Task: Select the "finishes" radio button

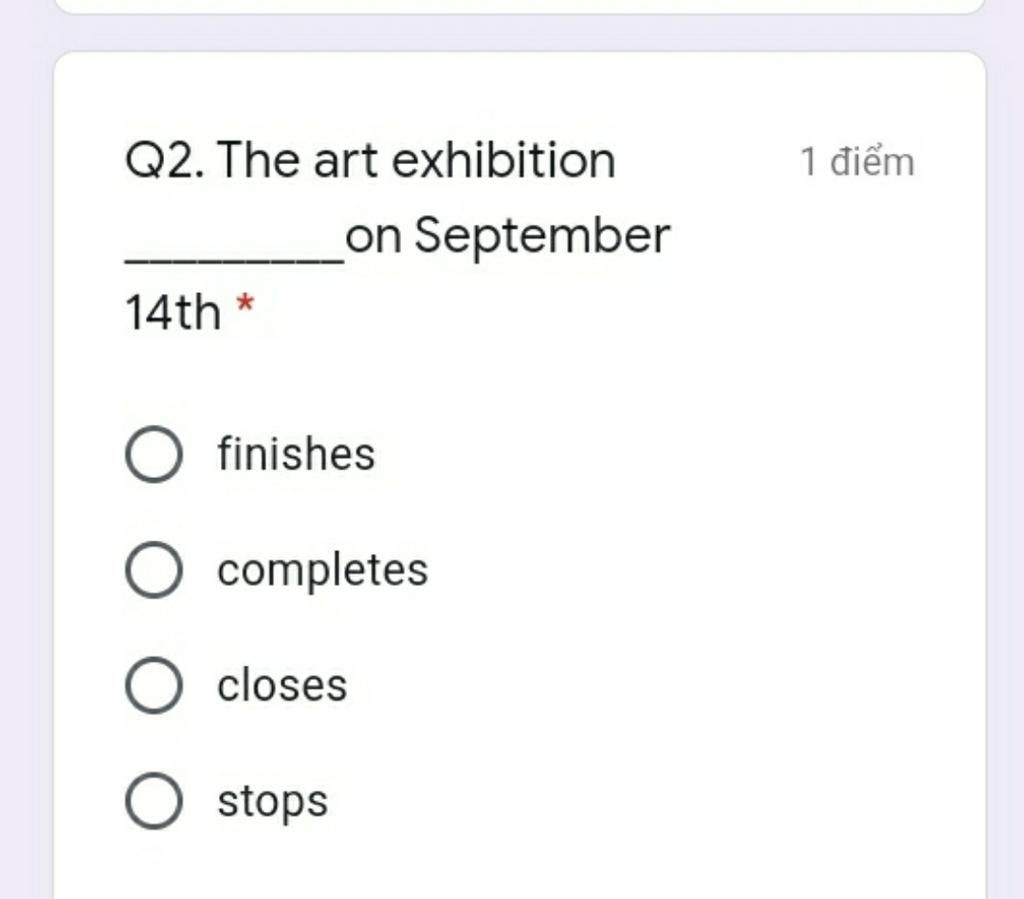Action: (154, 455)
